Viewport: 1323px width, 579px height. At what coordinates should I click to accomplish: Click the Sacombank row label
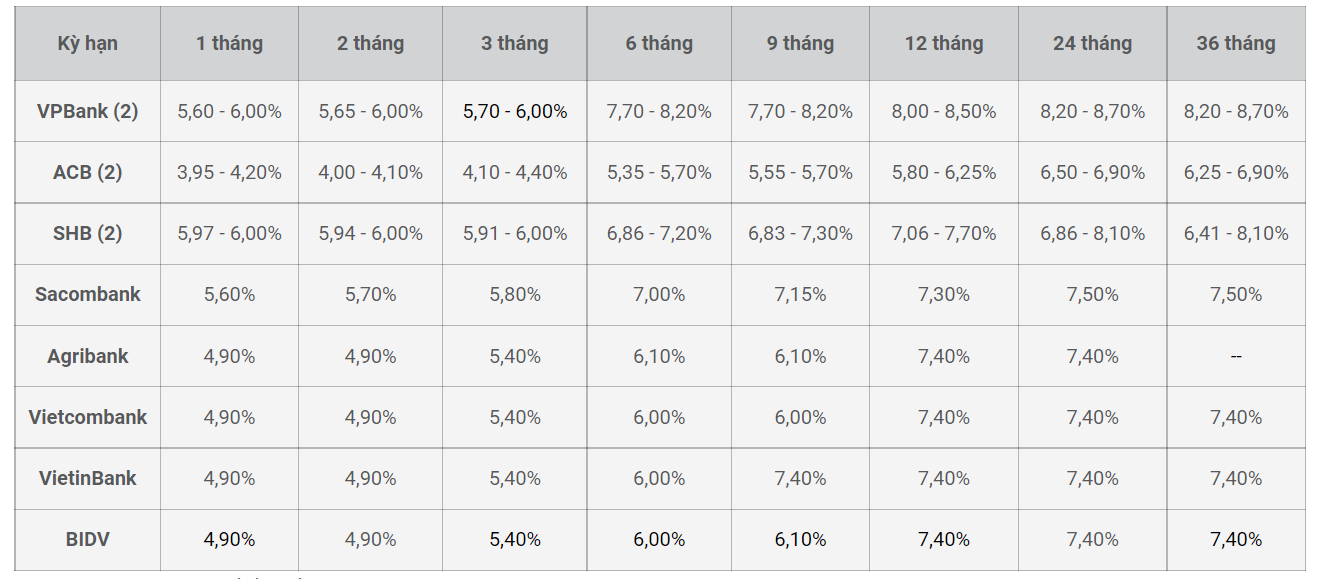pos(87,295)
